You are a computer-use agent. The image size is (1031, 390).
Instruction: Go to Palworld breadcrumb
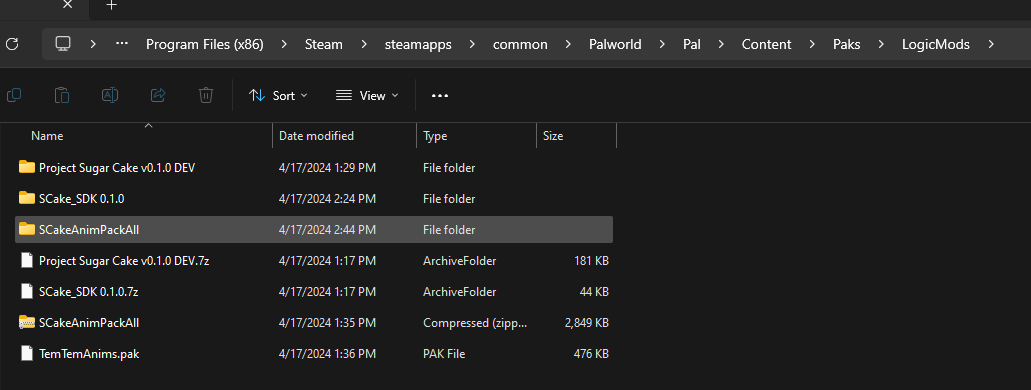(615, 44)
